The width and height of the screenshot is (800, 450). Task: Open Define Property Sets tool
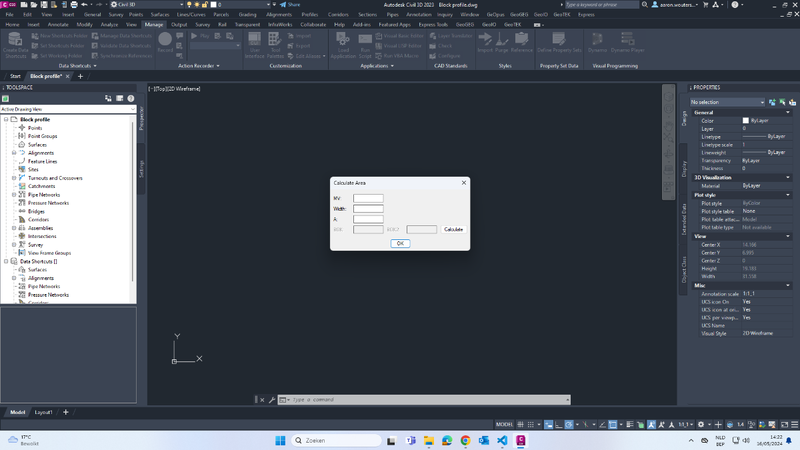click(558, 43)
